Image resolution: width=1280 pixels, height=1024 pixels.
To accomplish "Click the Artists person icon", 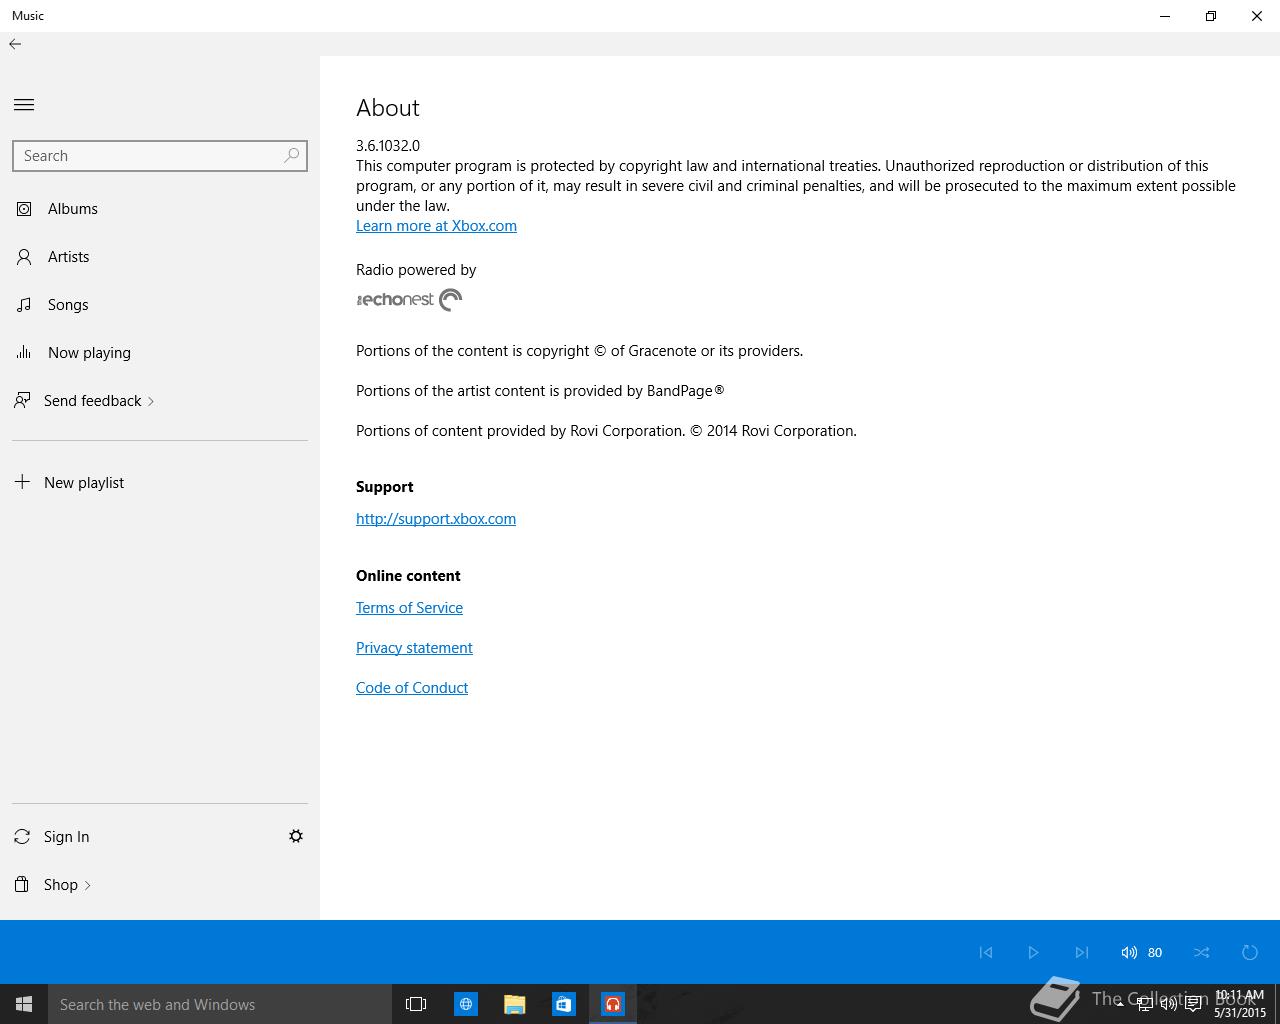I will coord(24,257).
